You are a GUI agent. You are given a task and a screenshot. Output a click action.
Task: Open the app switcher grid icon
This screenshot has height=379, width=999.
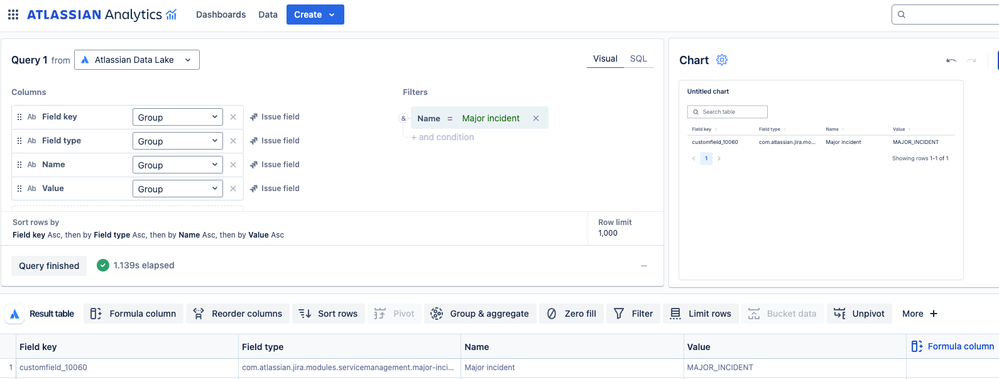click(13, 15)
